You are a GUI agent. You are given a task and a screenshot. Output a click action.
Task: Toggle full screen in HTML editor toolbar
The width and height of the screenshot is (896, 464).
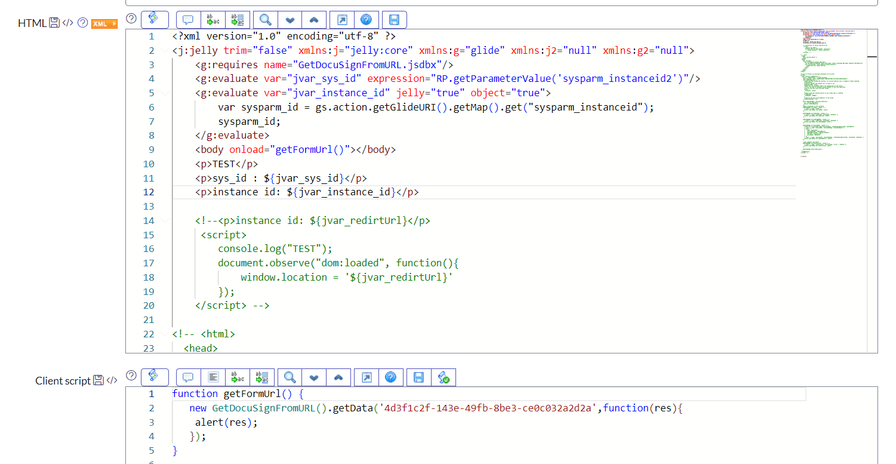[342, 20]
